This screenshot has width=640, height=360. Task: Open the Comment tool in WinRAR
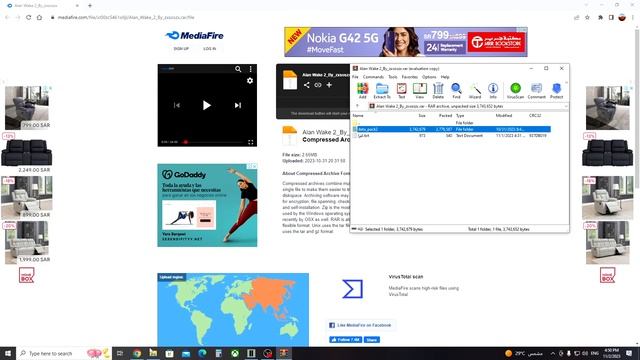536,91
